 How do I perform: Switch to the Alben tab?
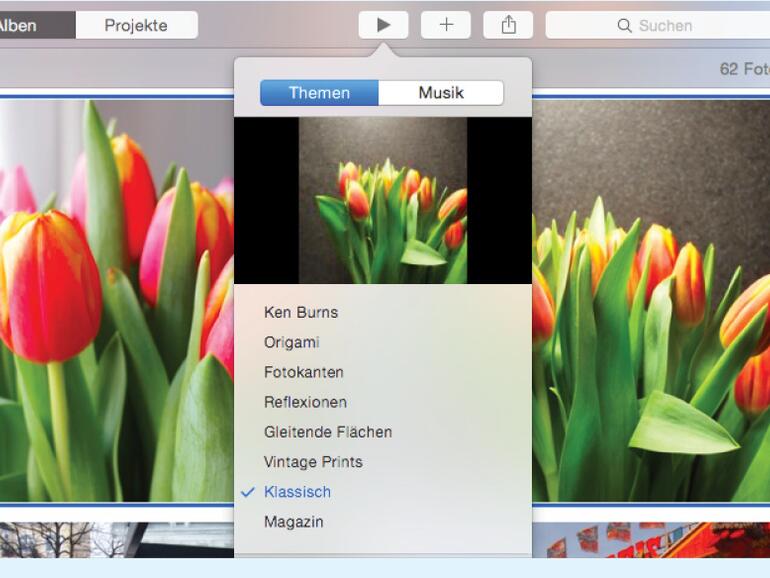36,25
